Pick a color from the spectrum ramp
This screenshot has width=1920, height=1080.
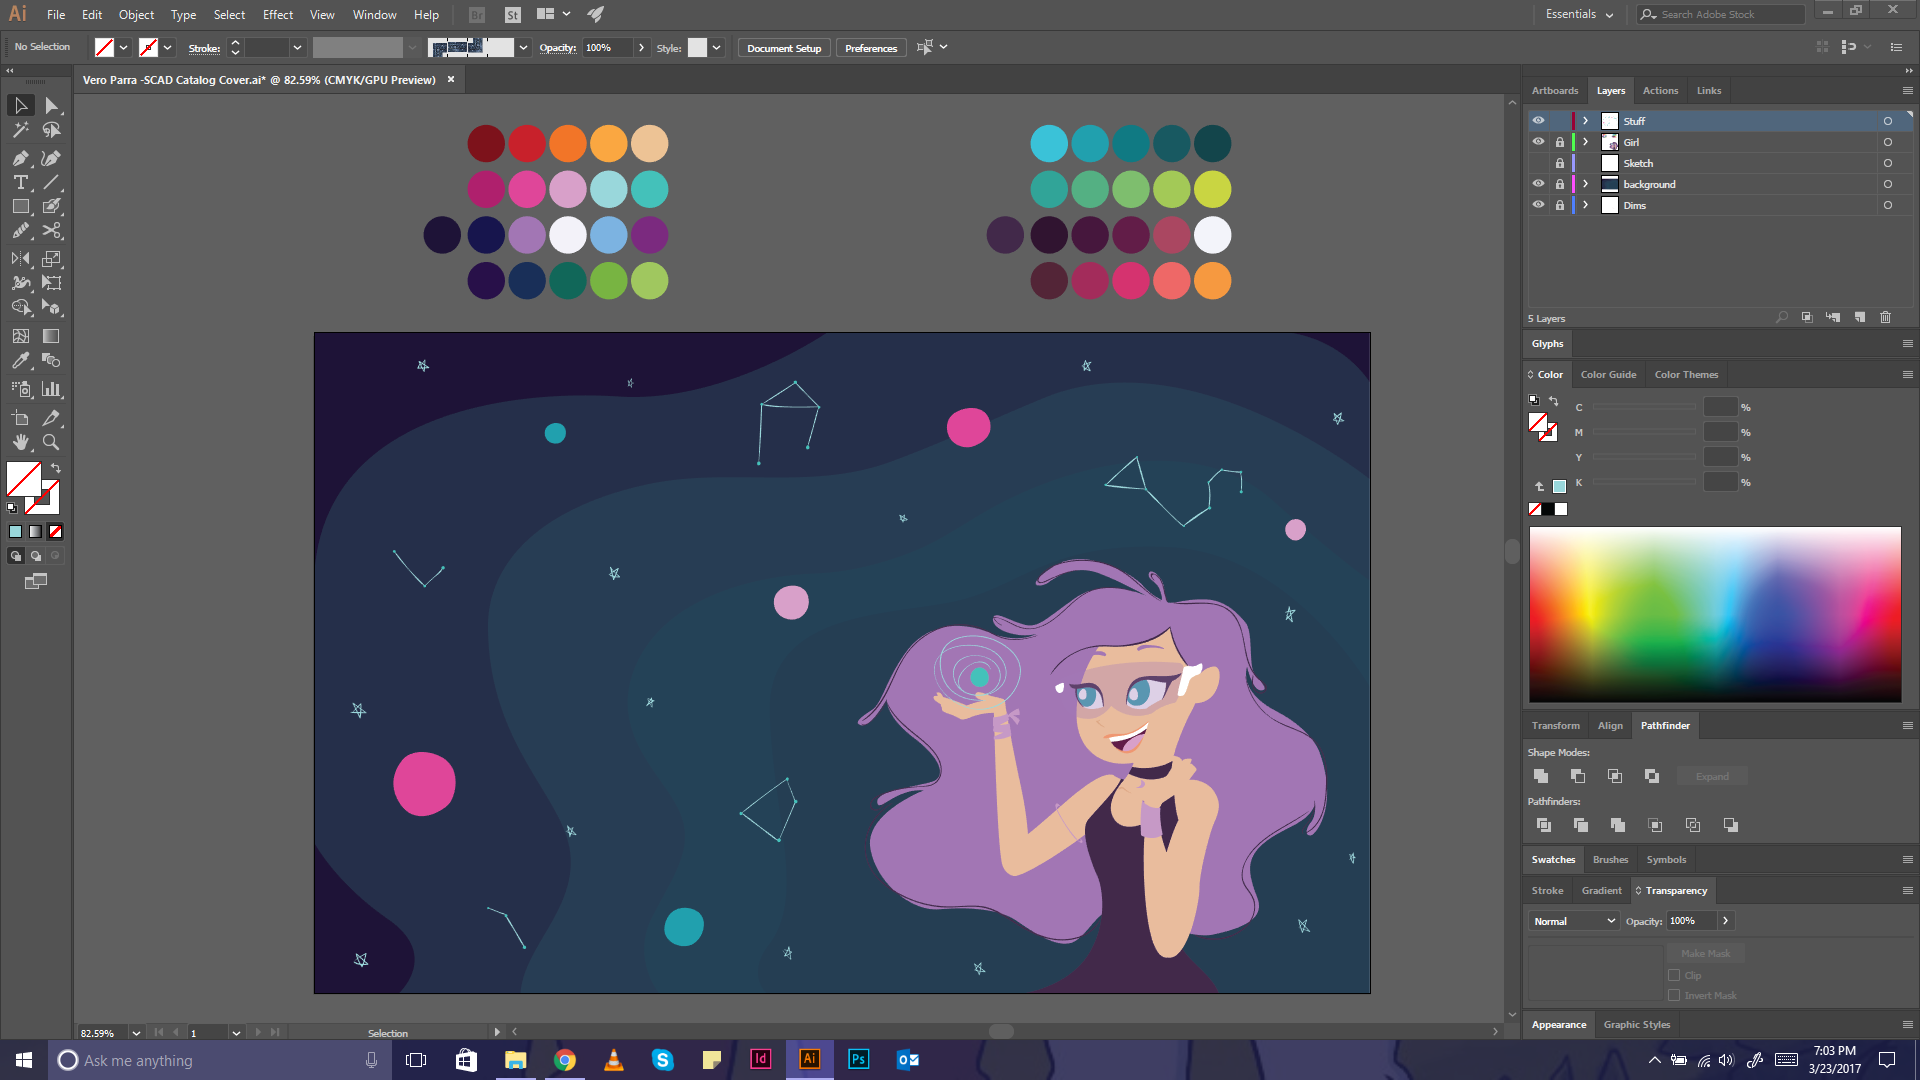click(x=1714, y=613)
